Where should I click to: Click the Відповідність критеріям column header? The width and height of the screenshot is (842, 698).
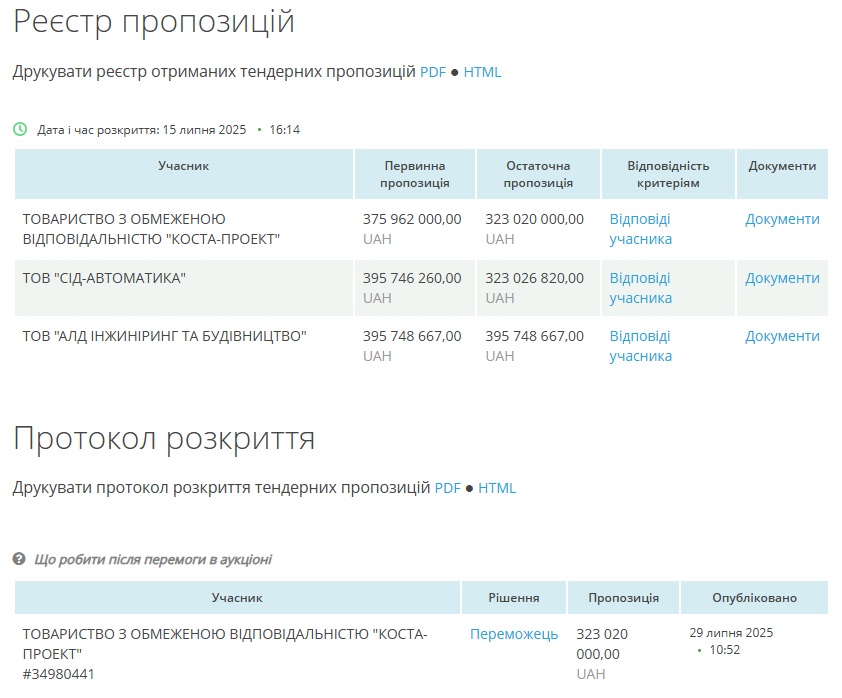pyautogui.click(x=668, y=174)
